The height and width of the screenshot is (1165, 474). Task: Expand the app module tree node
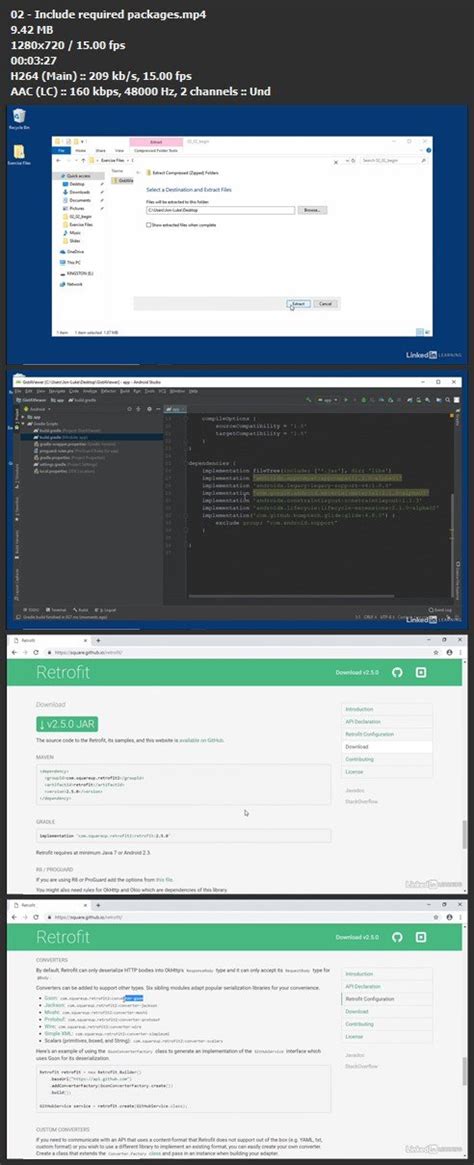coord(25,418)
